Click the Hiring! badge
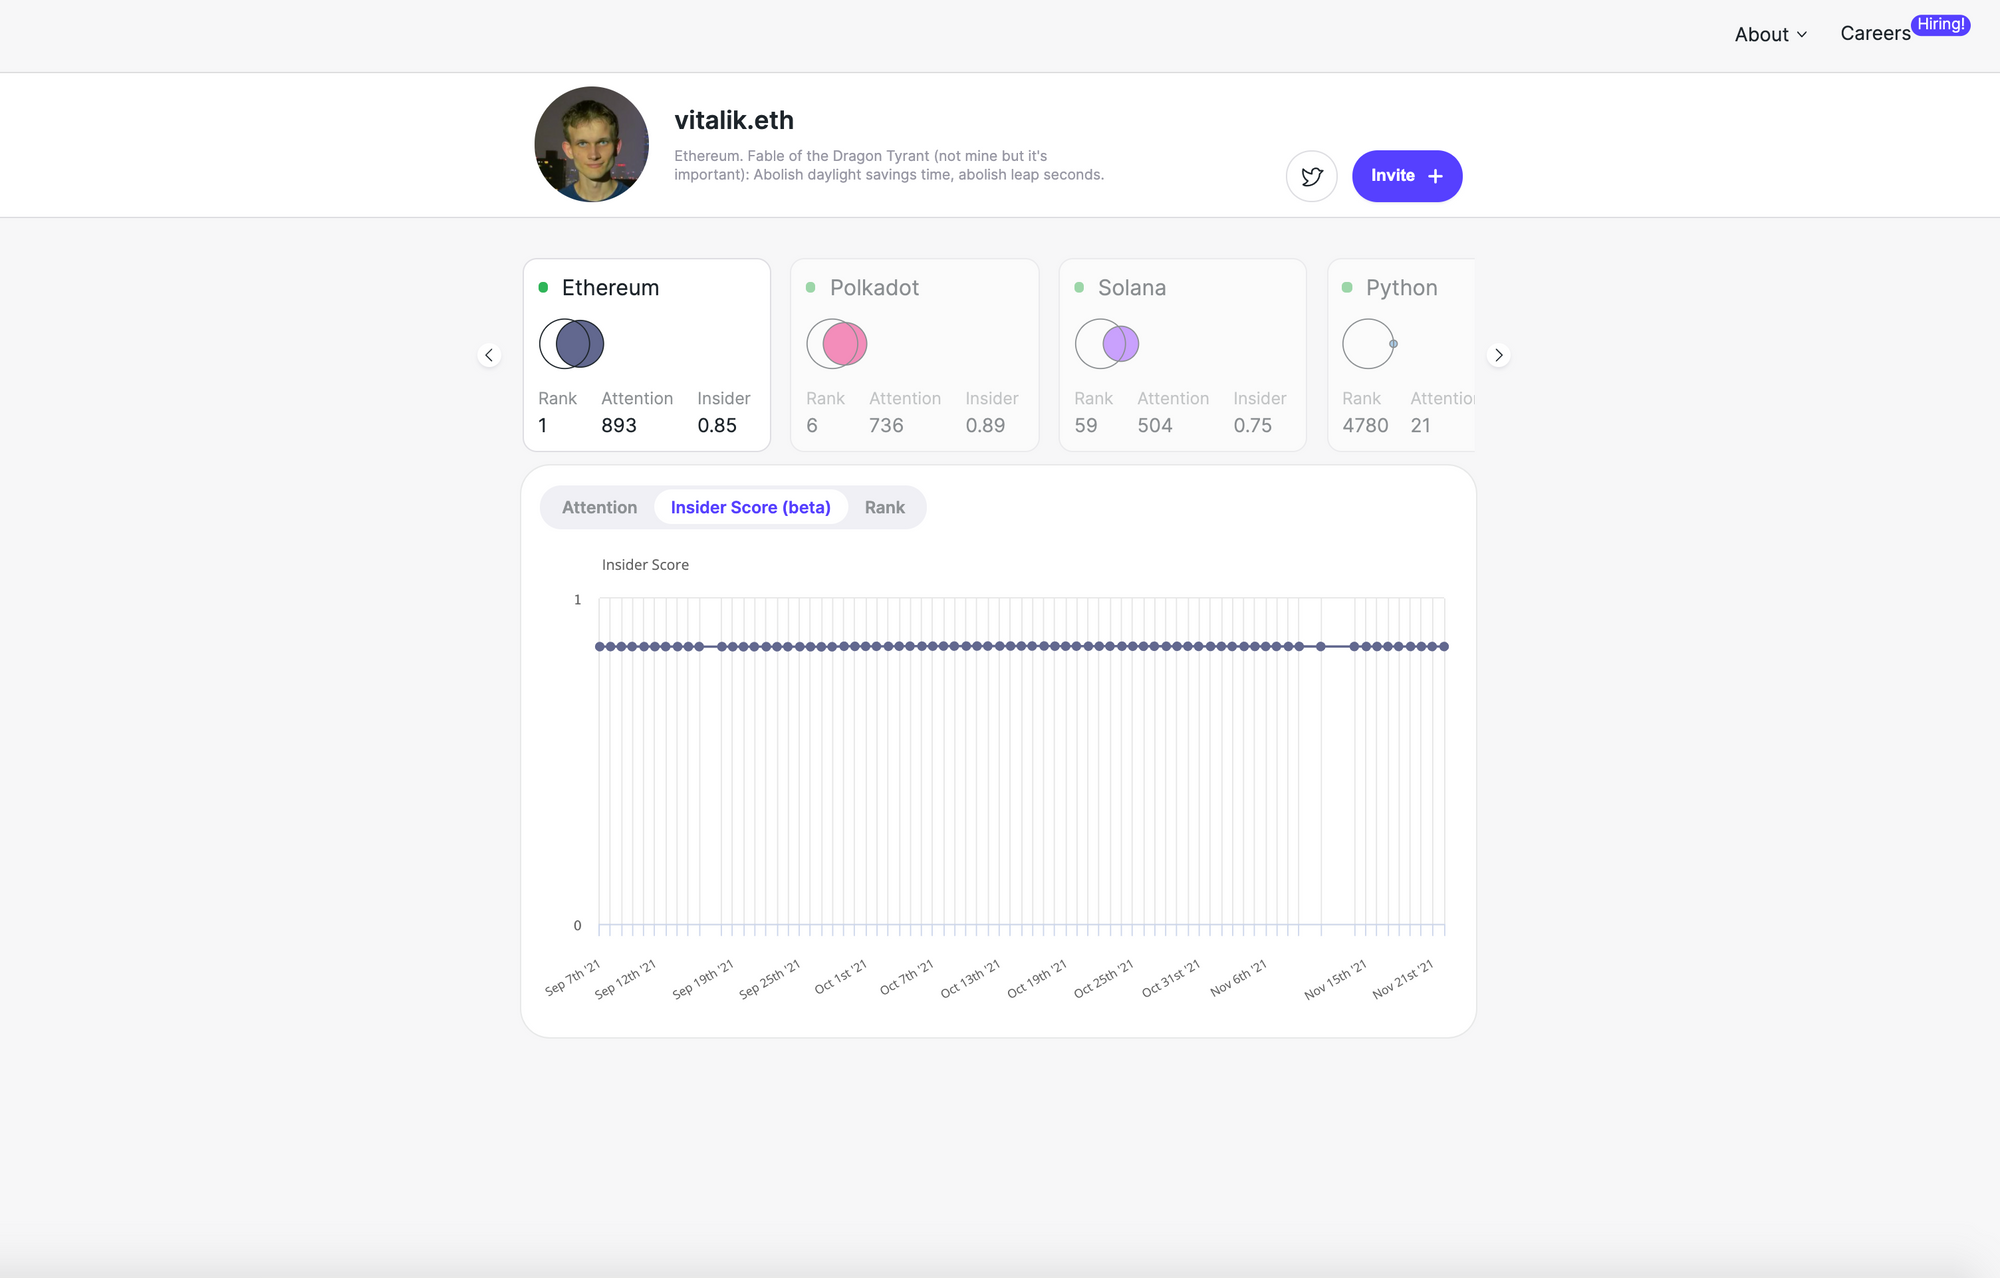 coord(1940,25)
